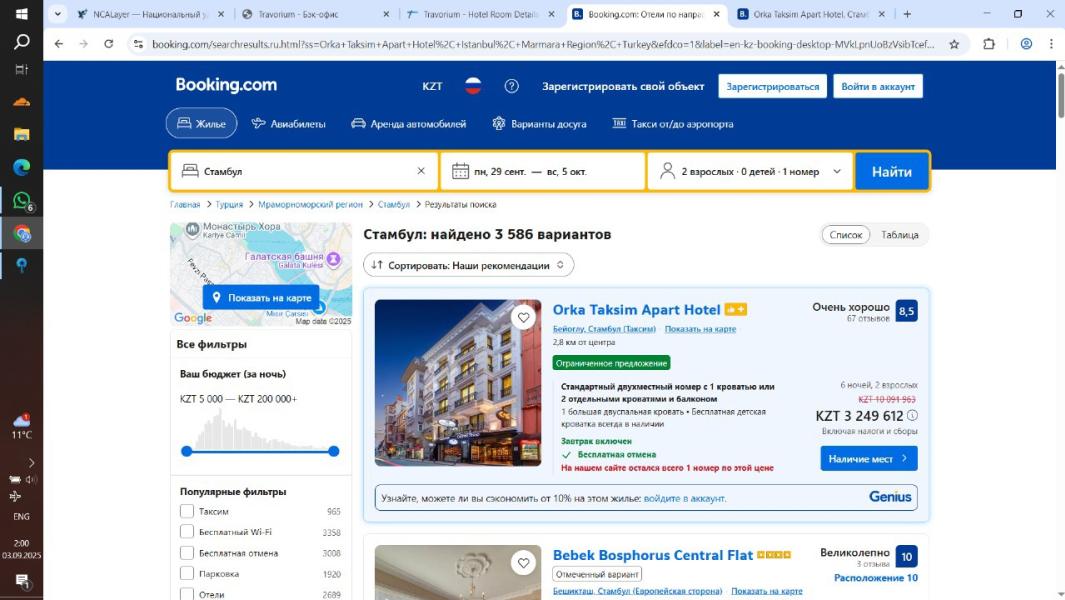Click Войти в аккаунт button

click(878, 86)
